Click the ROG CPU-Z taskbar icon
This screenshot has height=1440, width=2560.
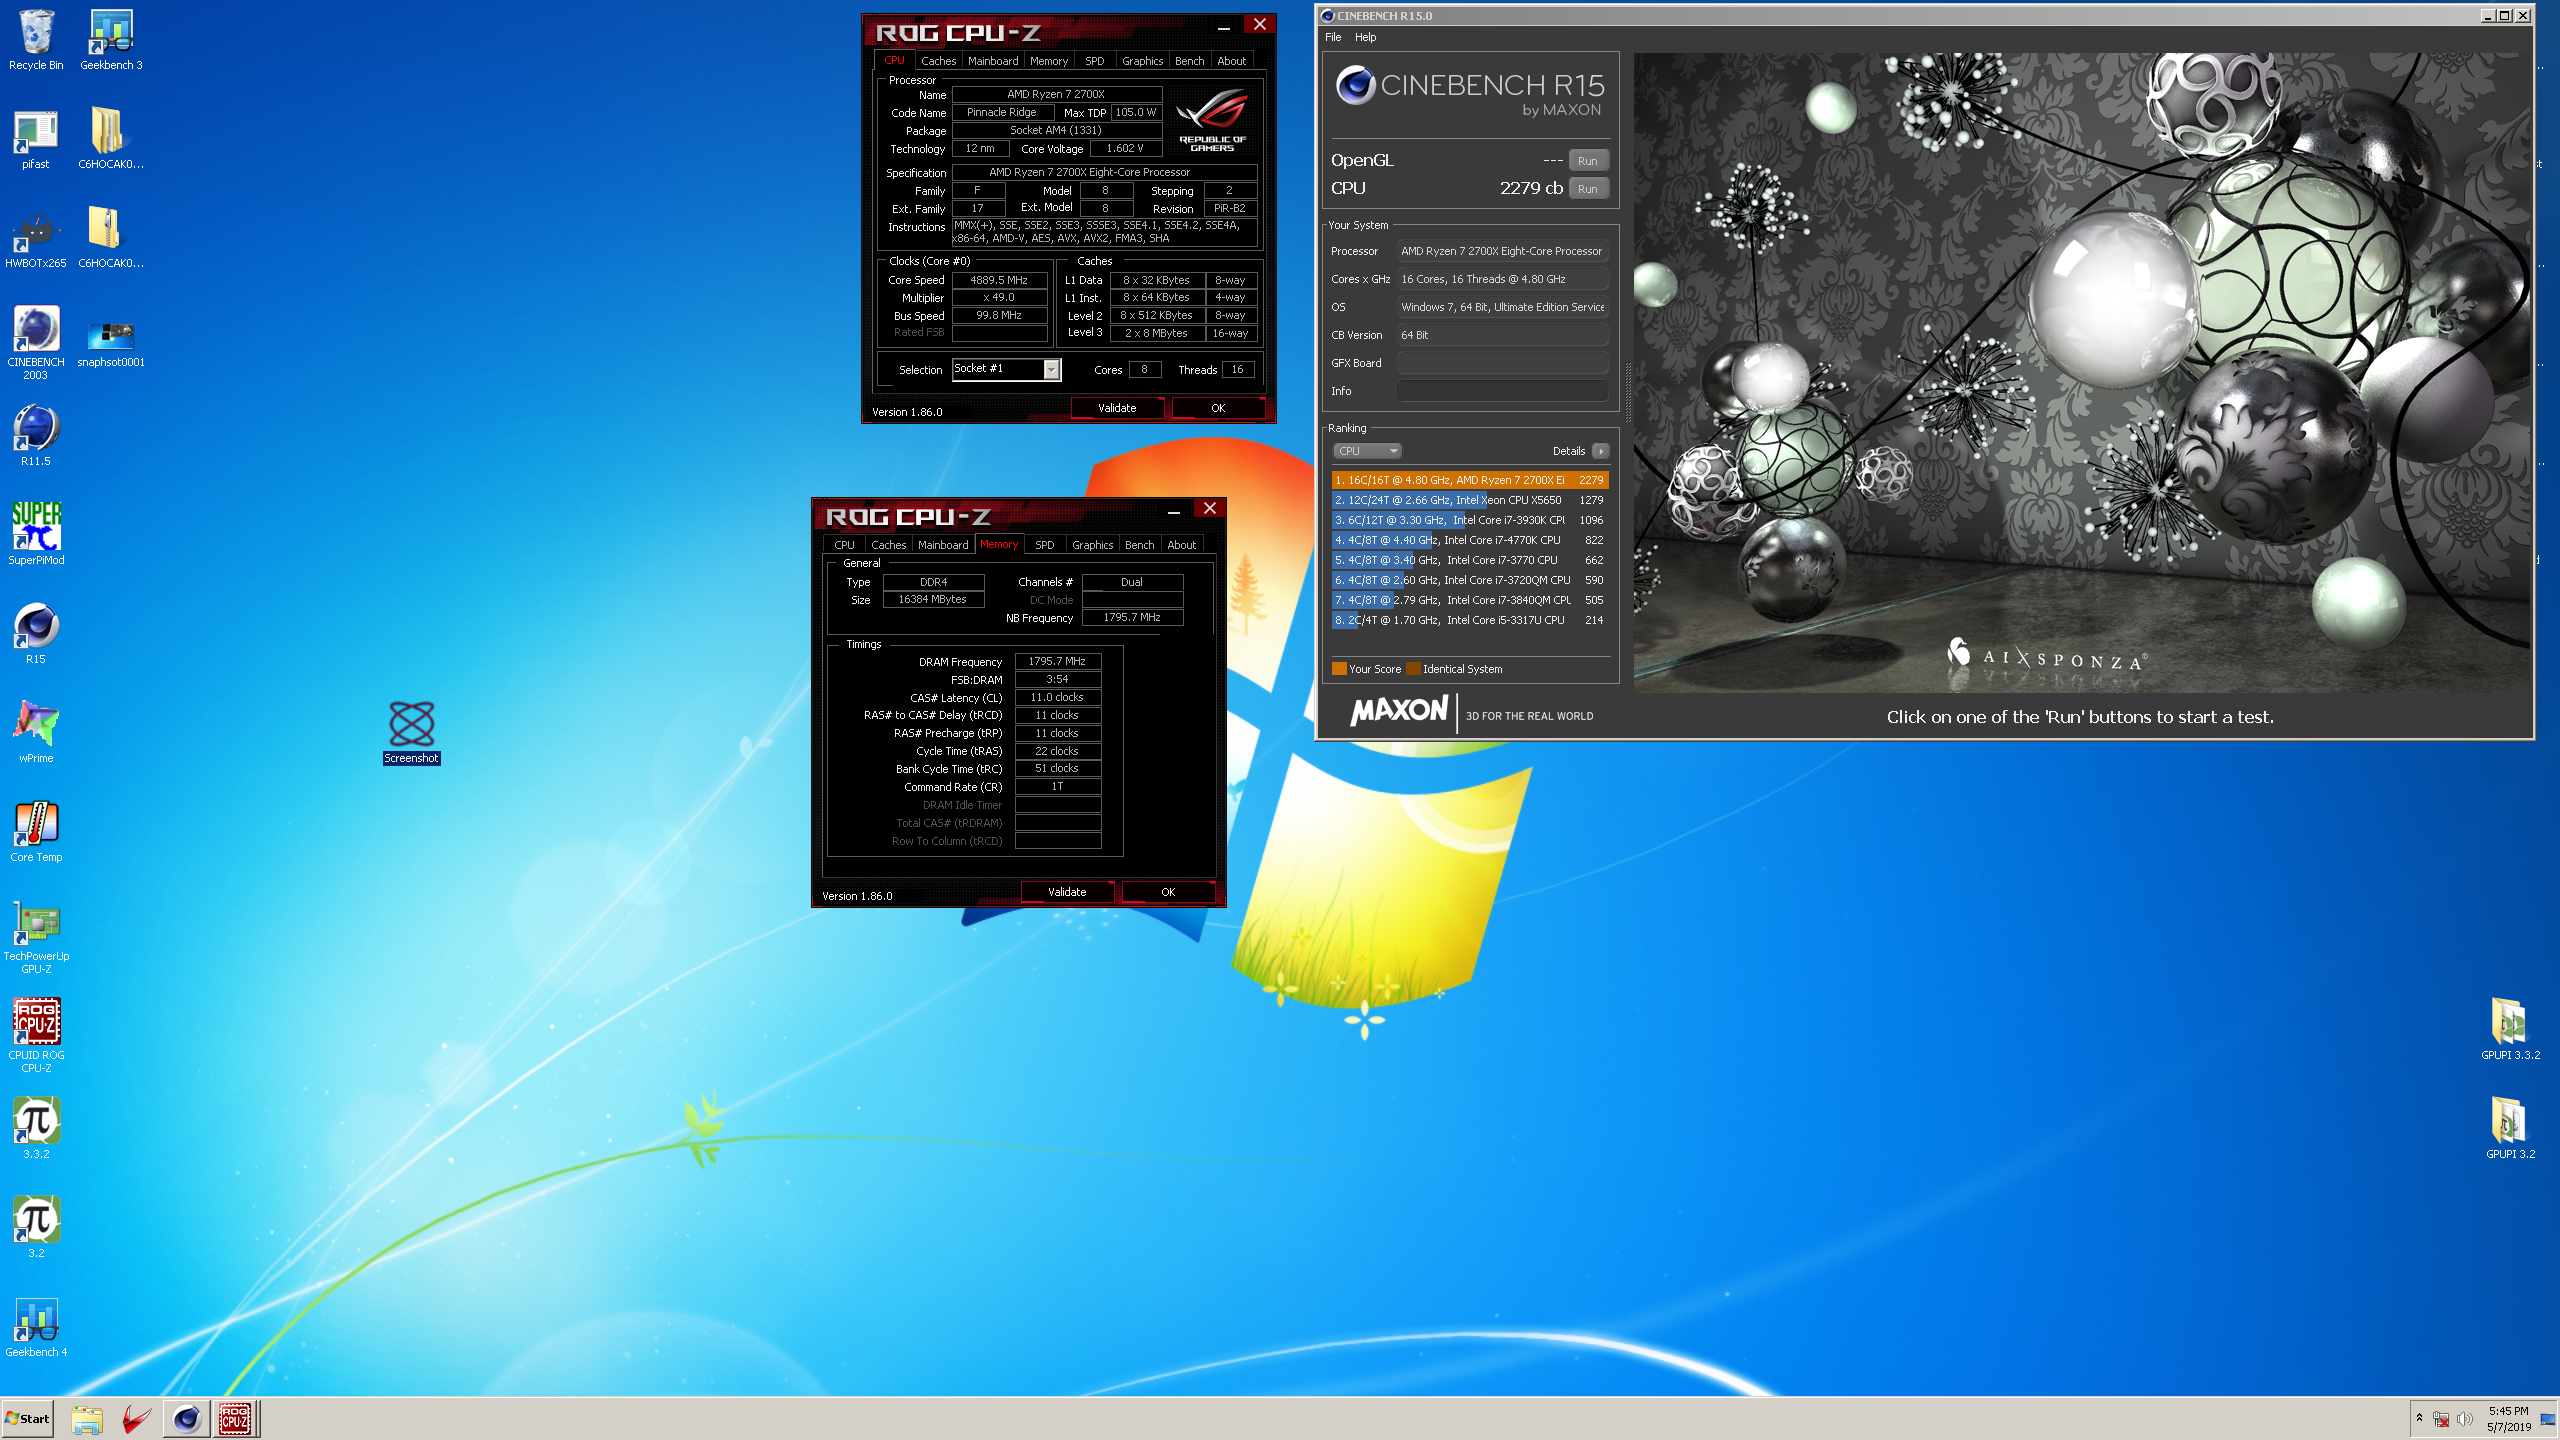235,1419
